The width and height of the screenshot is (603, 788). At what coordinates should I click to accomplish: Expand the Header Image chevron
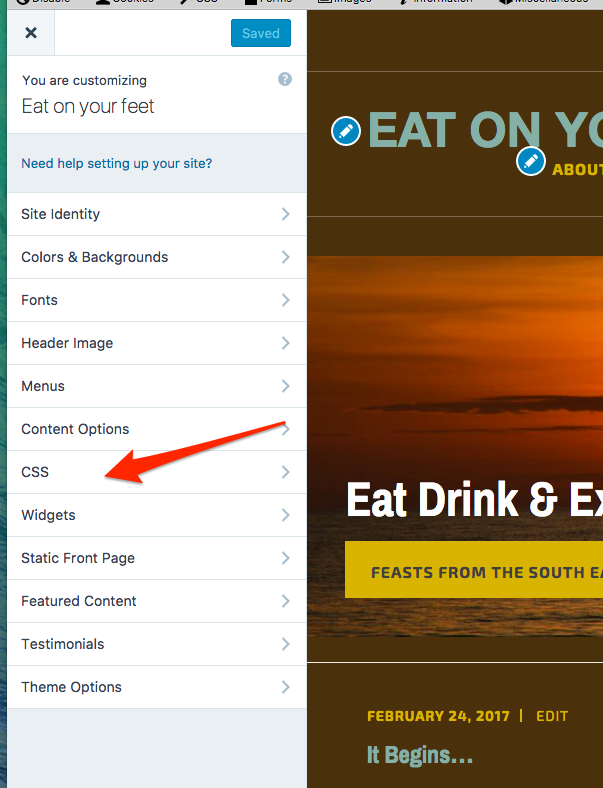click(x=285, y=343)
